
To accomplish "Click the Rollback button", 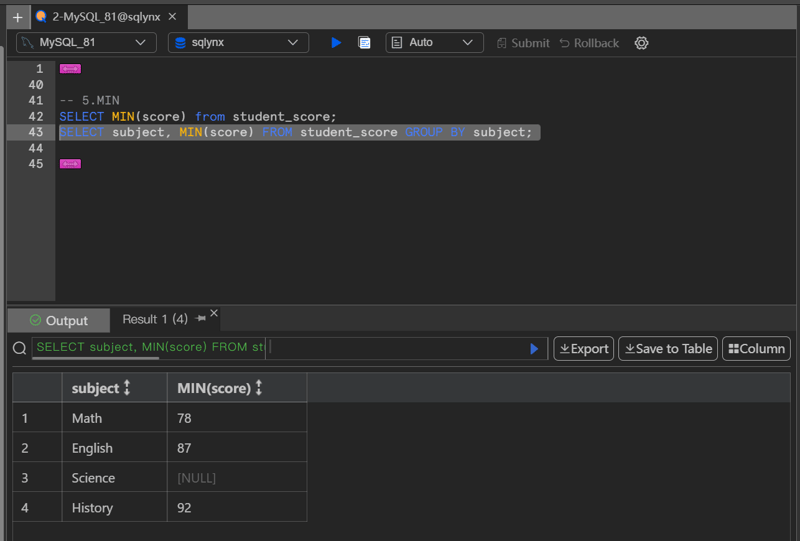I will point(589,43).
